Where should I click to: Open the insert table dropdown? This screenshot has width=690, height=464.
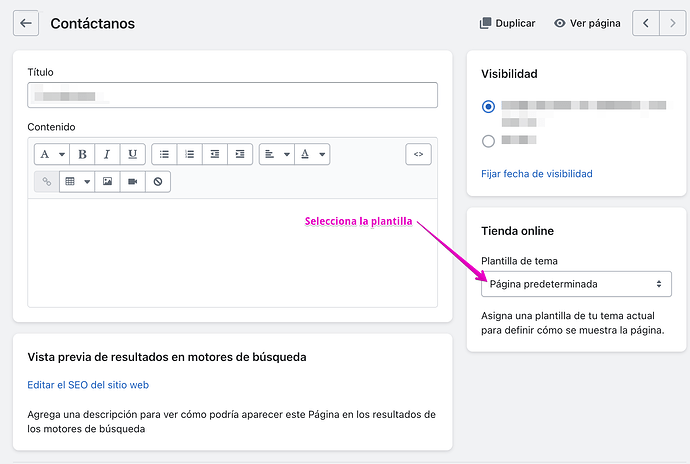tap(77, 182)
